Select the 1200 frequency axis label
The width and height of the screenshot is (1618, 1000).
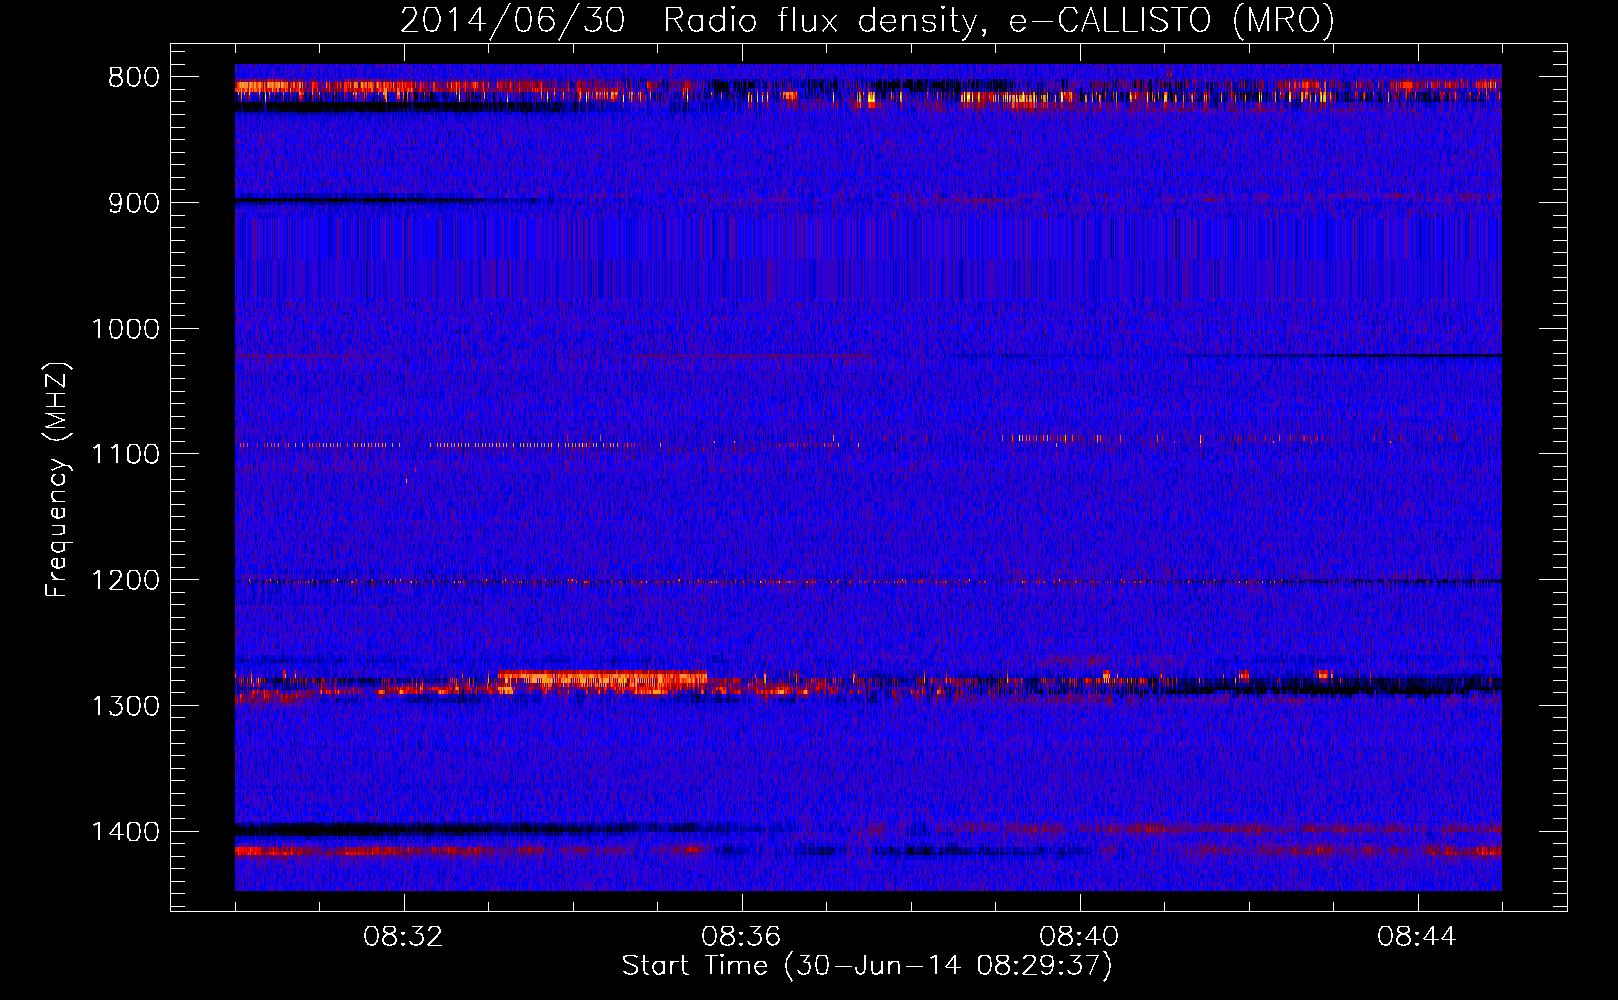pyautogui.click(x=125, y=580)
